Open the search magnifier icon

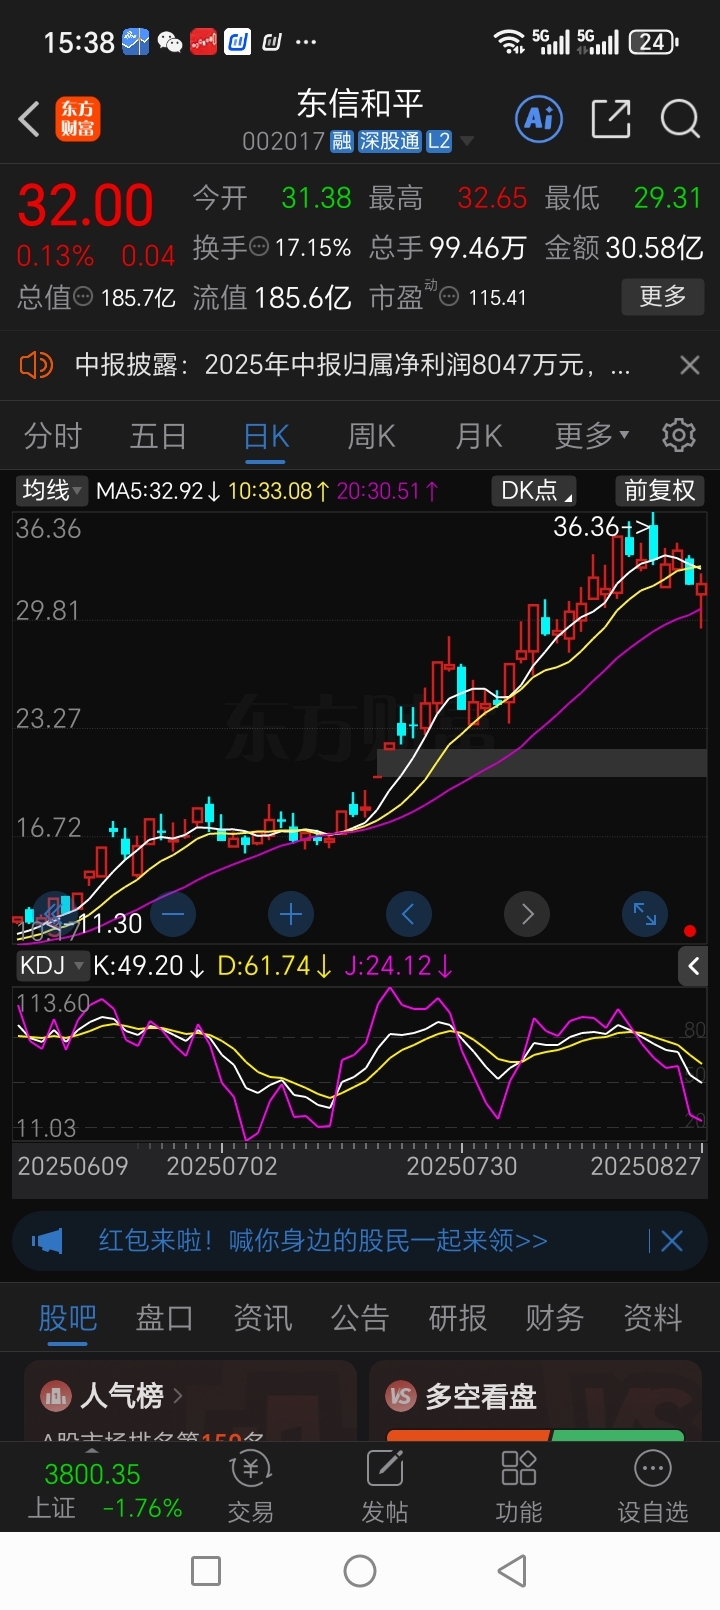point(680,119)
